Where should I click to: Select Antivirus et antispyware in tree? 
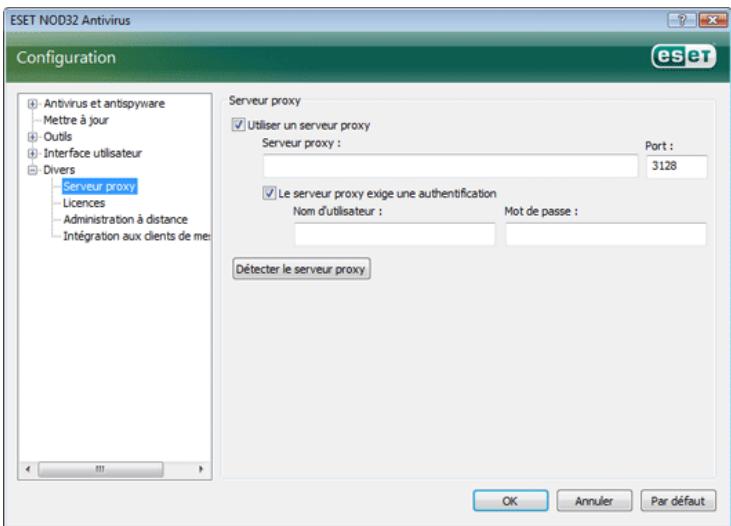point(104,104)
